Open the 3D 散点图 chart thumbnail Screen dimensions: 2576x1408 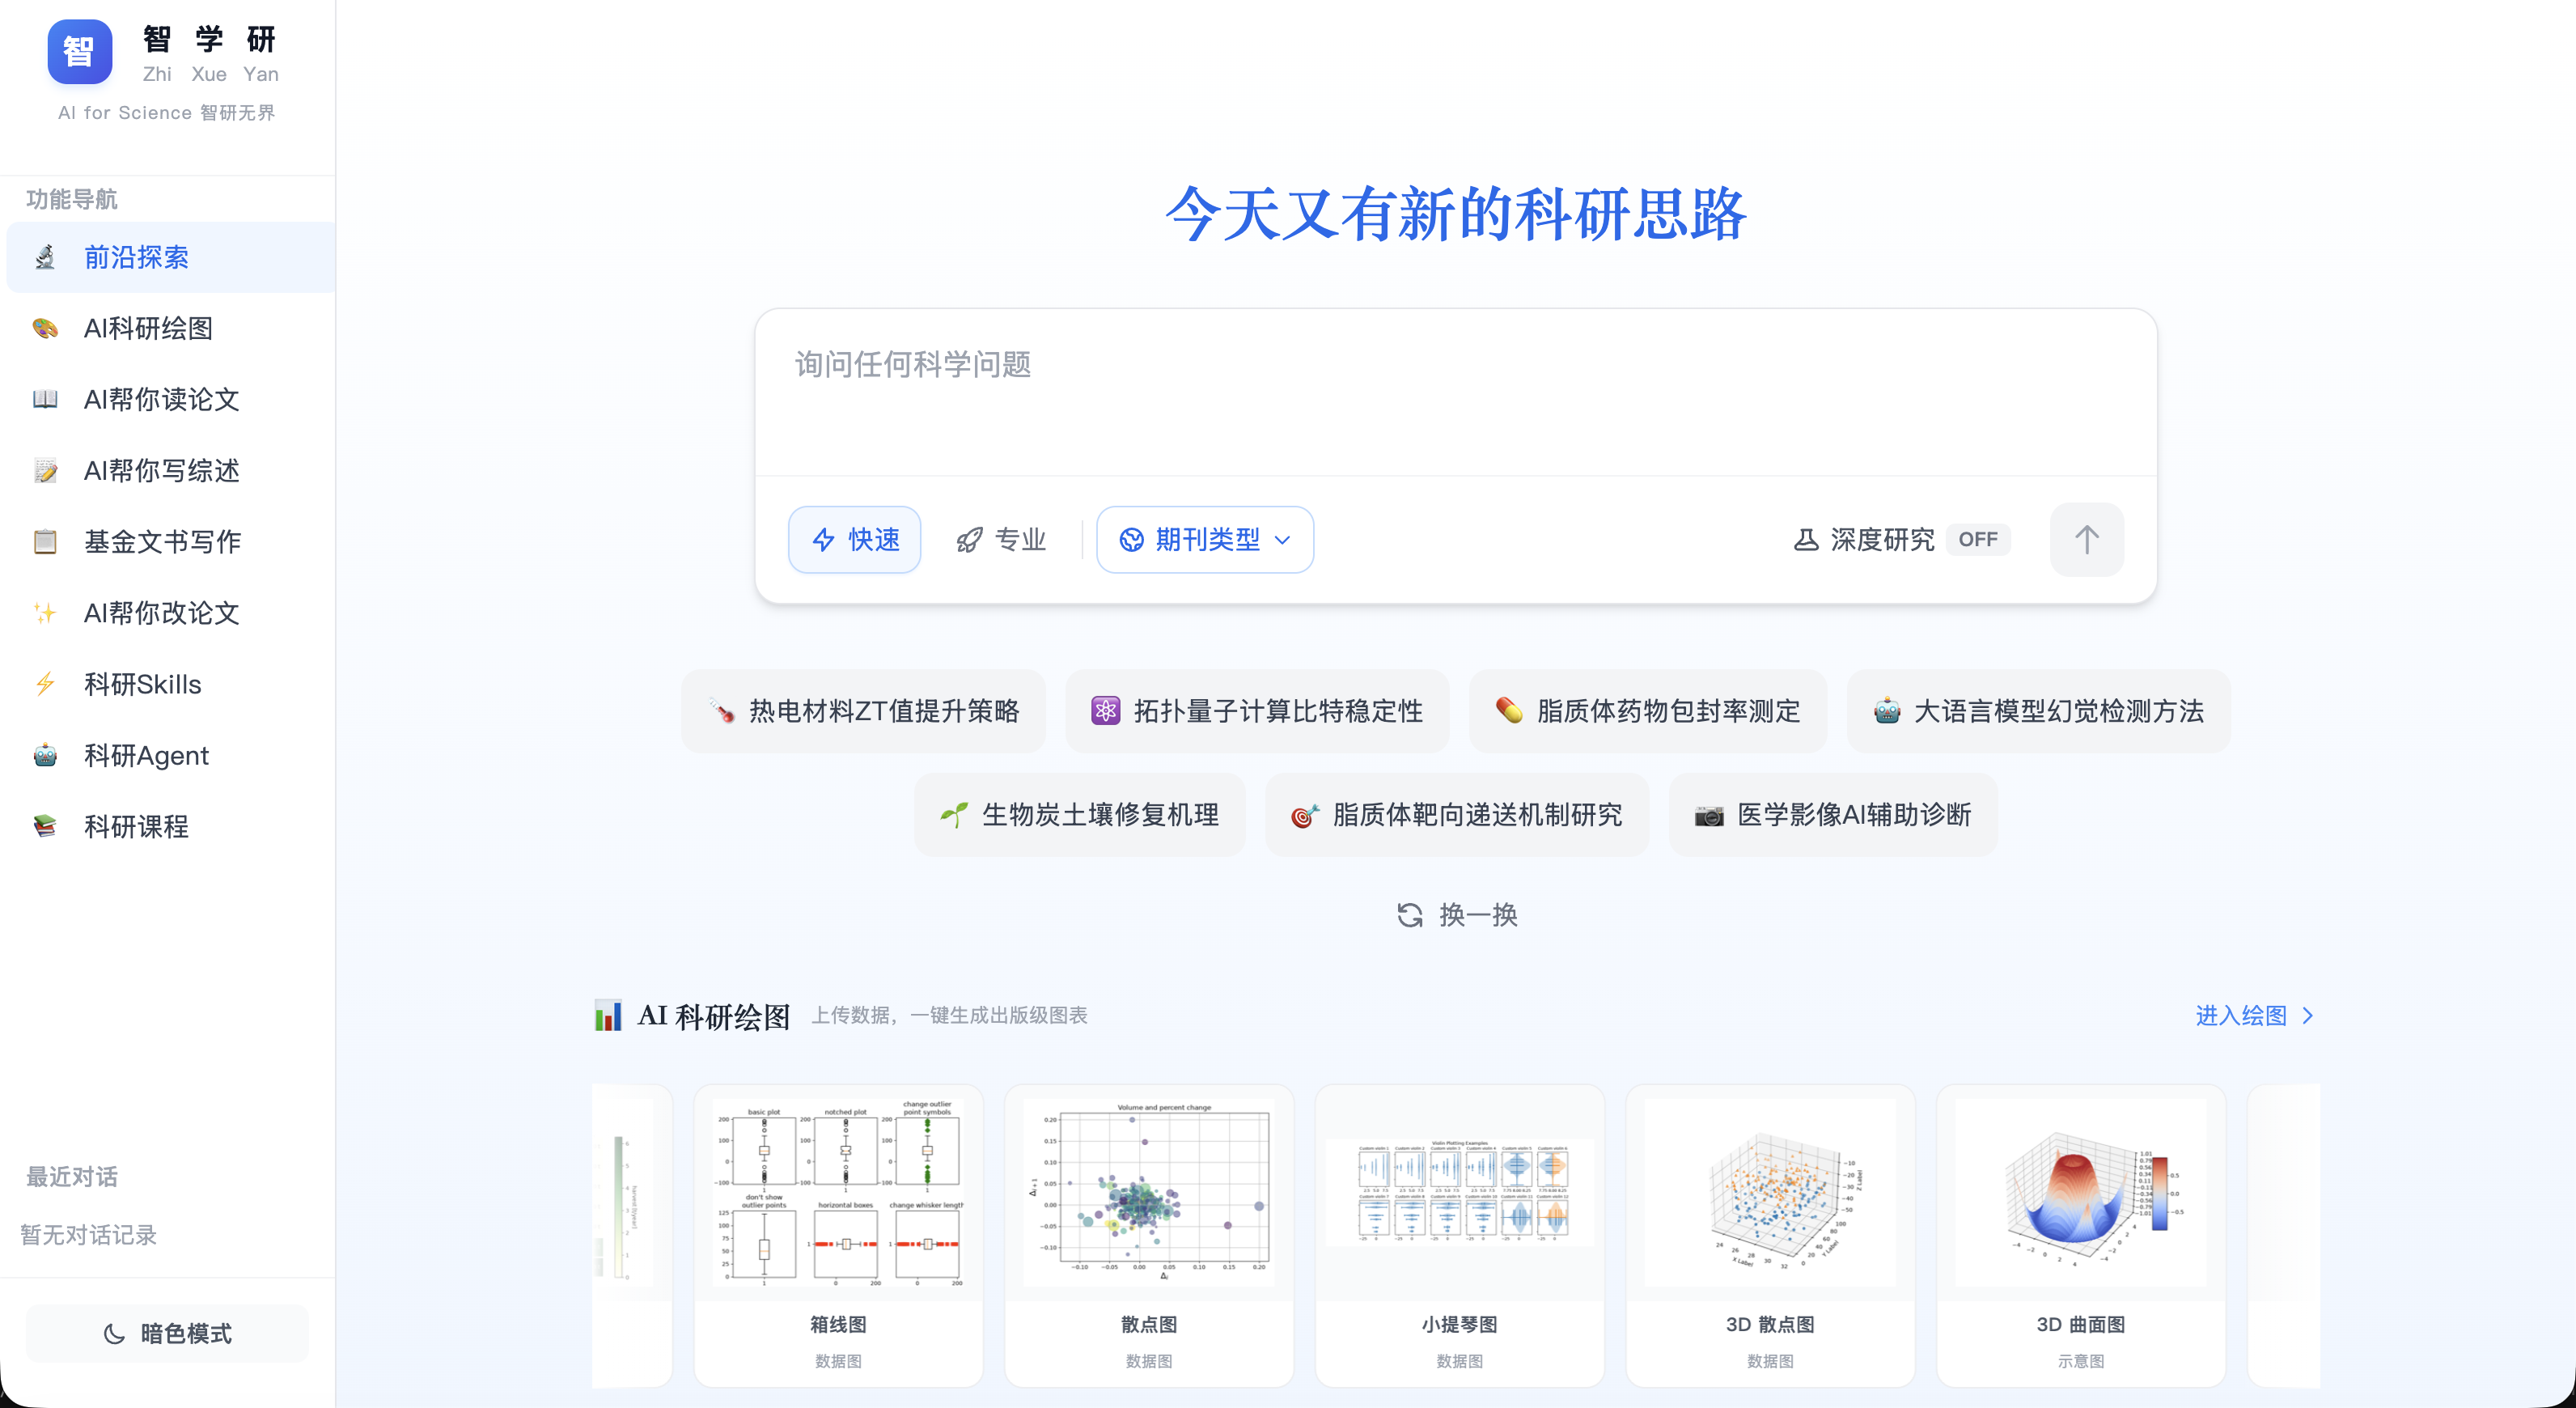pyautogui.click(x=1770, y=1193)
